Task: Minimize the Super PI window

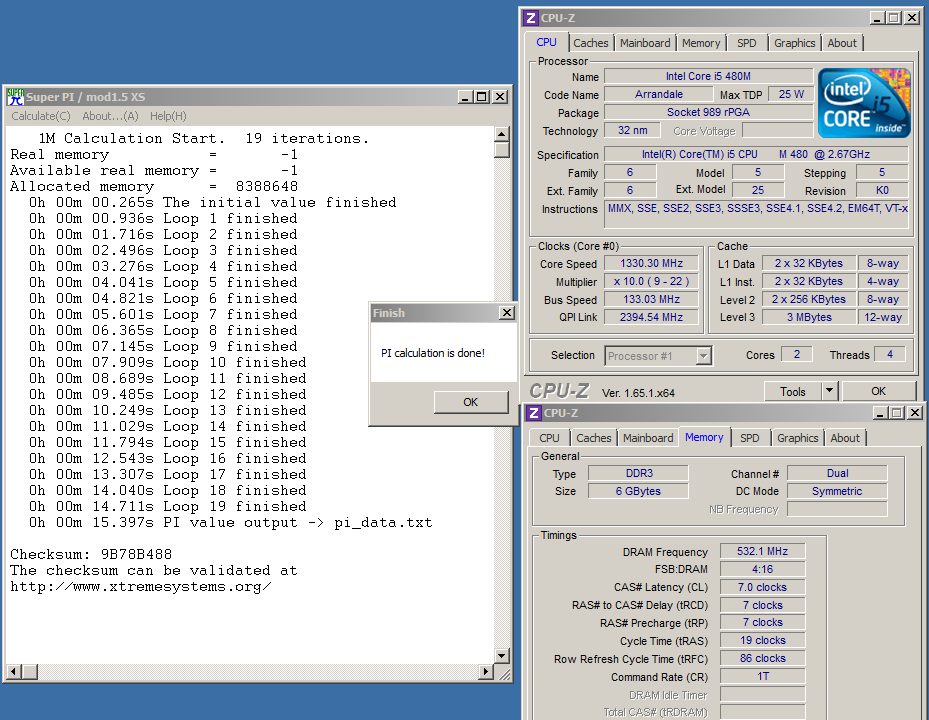Action: coord(466,97)
